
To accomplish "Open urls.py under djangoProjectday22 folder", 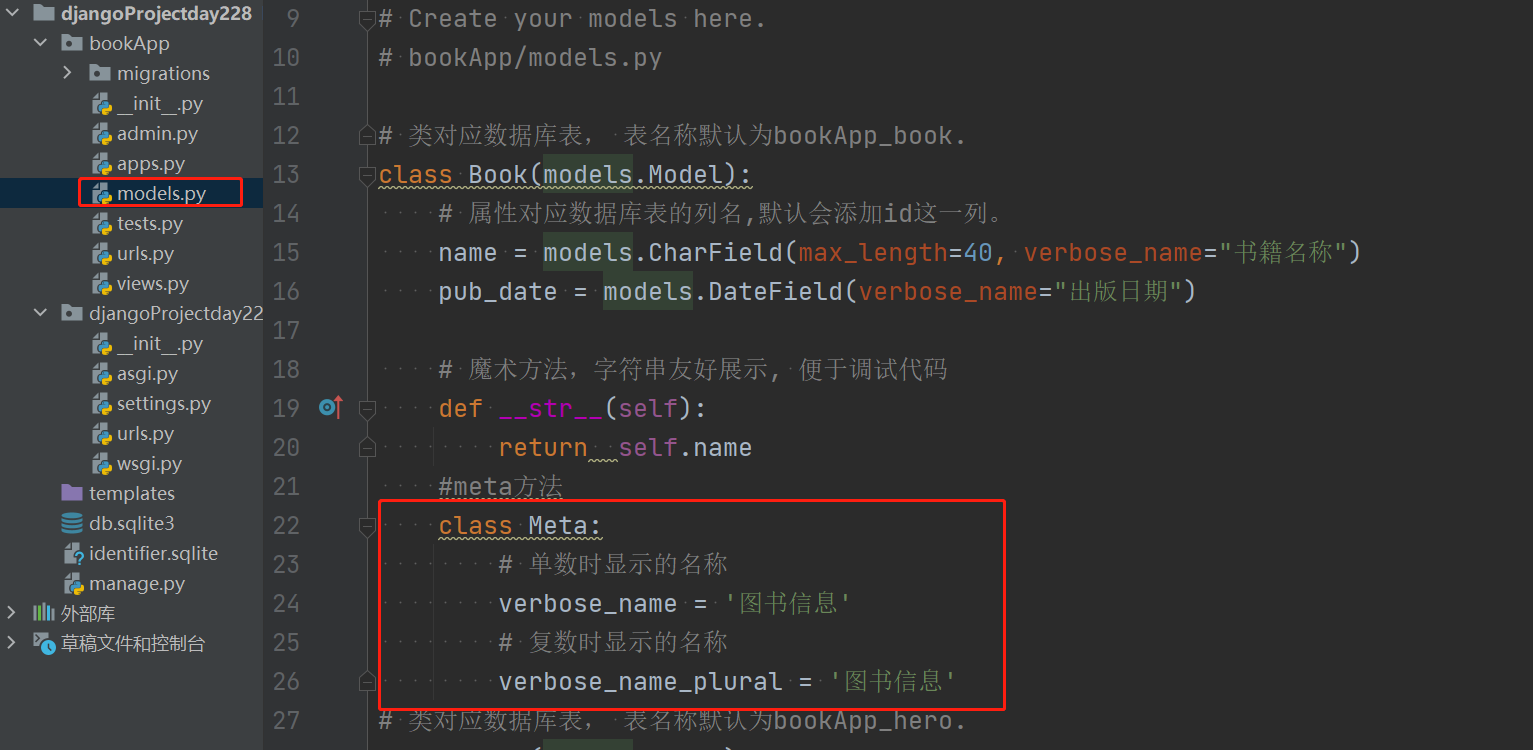I will (145, 433).
